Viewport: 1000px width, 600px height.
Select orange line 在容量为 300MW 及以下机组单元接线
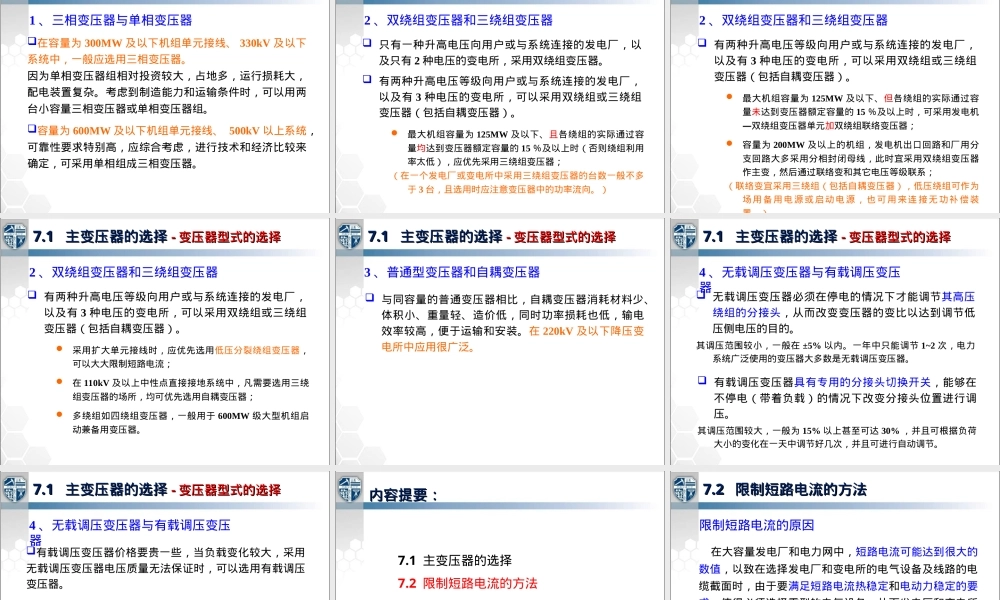167,51
